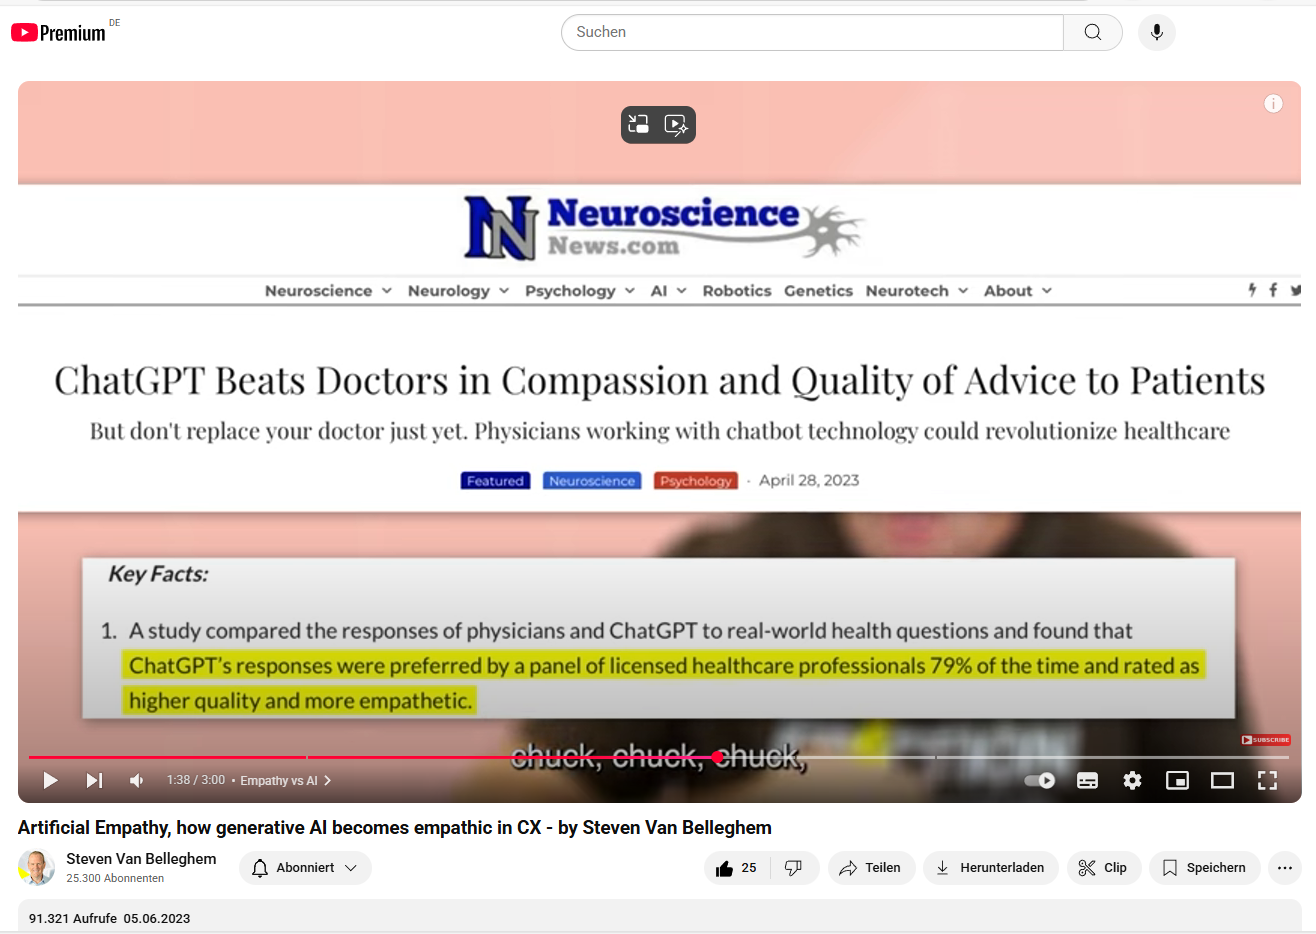1316x934 pixels.
Task: Expand the description with 91.321 Aufrufe
Action: (659, 918)
